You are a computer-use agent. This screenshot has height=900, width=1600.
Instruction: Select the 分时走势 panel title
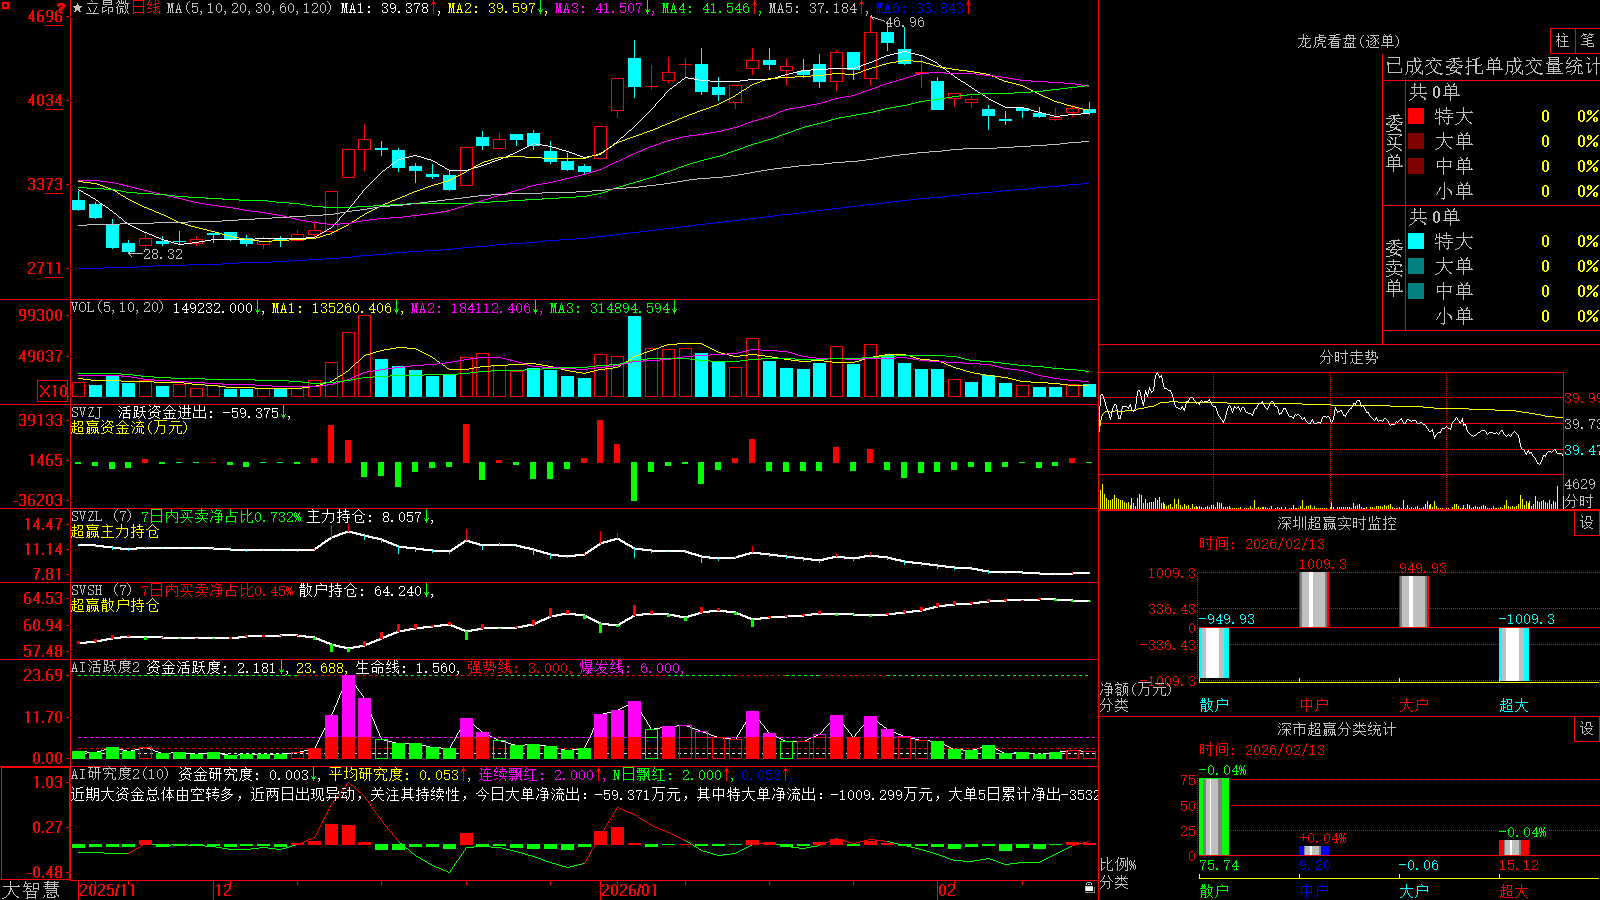click(x=1349, y=357)
